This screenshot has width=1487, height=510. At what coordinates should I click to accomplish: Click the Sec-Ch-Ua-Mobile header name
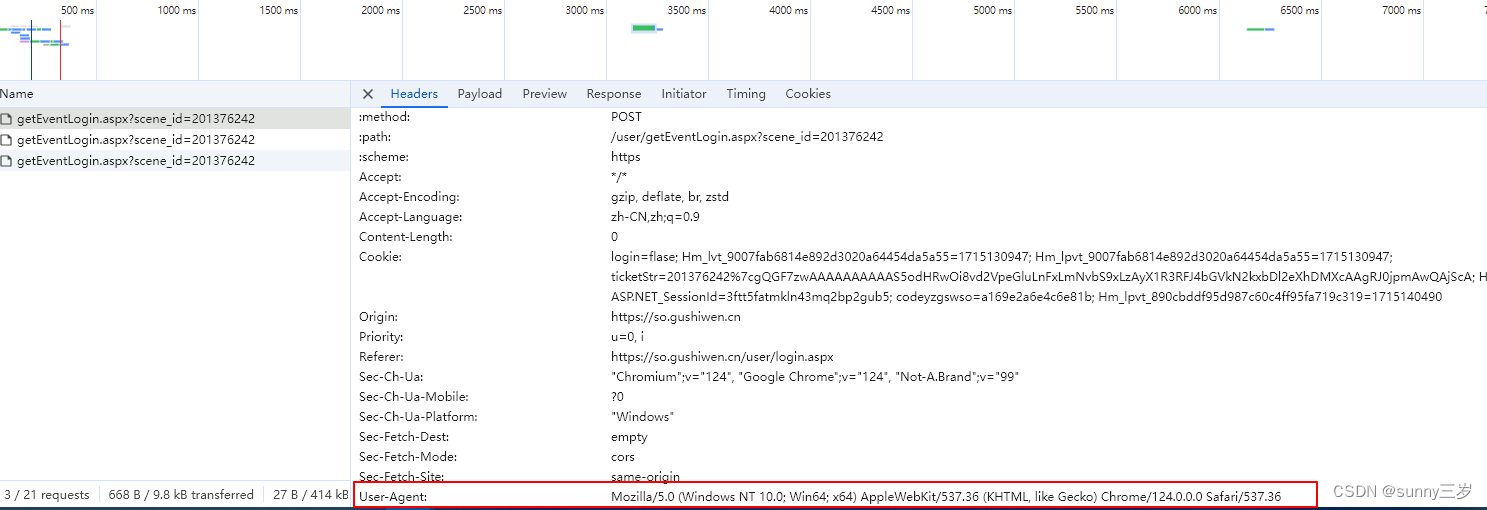click(413, 397)
